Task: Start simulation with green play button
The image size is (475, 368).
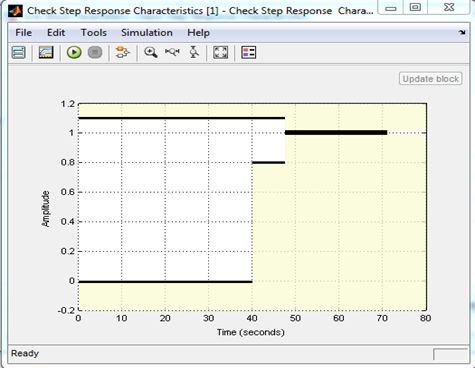Action: pyautogui.click(x=74, y=52)
